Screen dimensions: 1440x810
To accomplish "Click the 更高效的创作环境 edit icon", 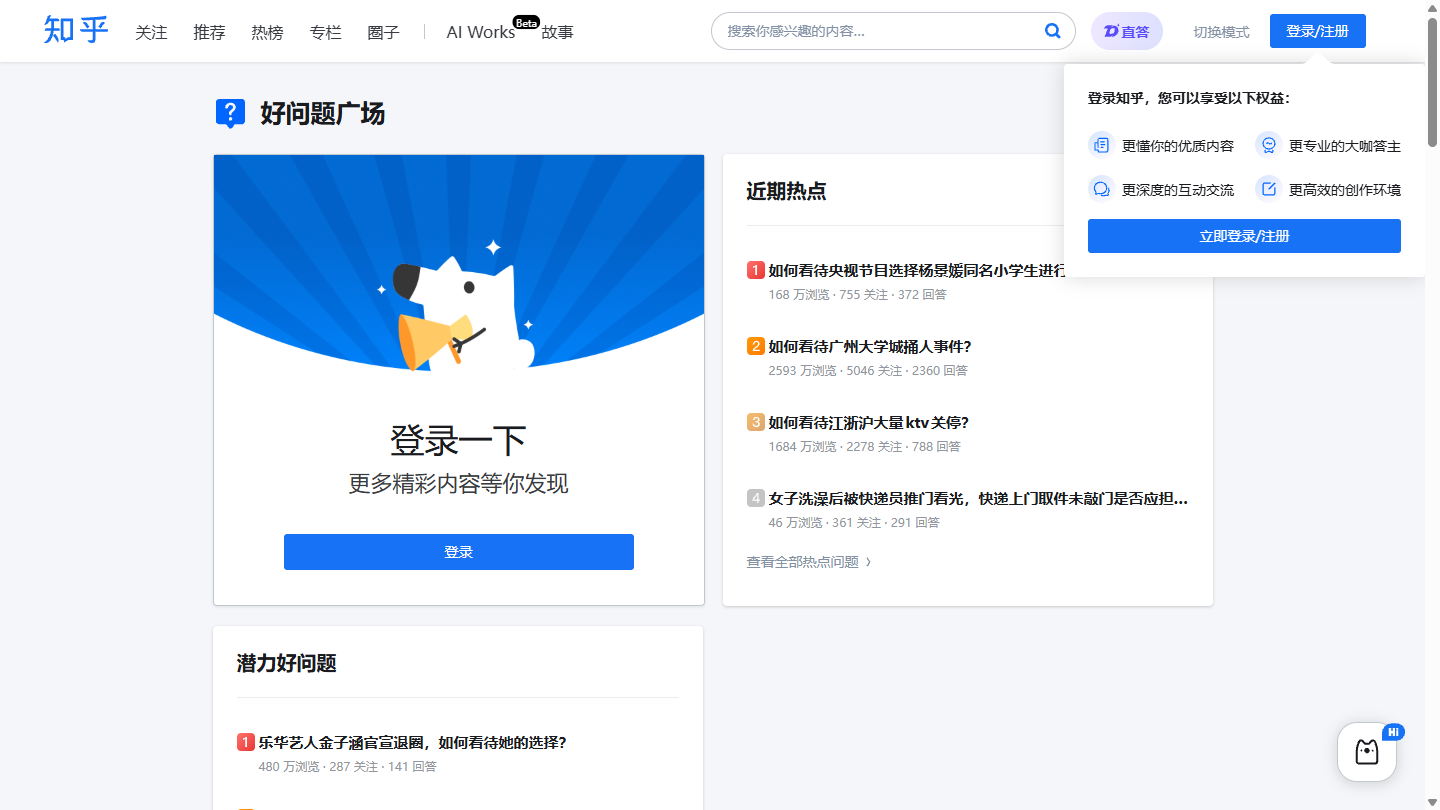I will click(x=1268, y=188).
